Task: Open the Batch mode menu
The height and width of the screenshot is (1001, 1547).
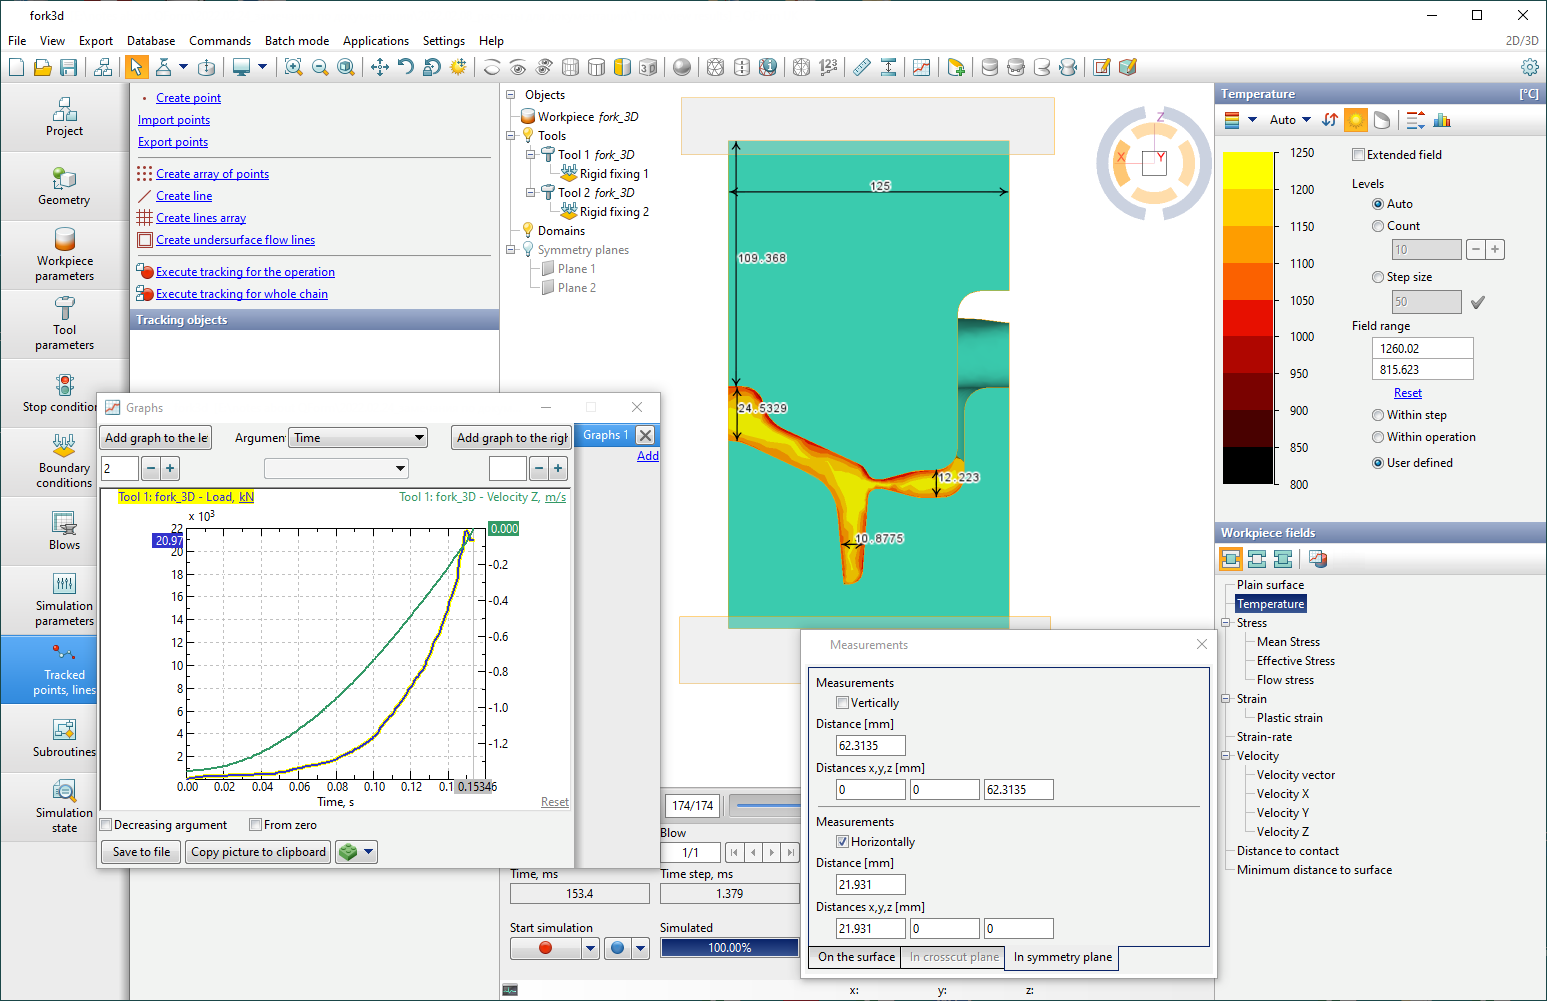Action: coord(296,41)
